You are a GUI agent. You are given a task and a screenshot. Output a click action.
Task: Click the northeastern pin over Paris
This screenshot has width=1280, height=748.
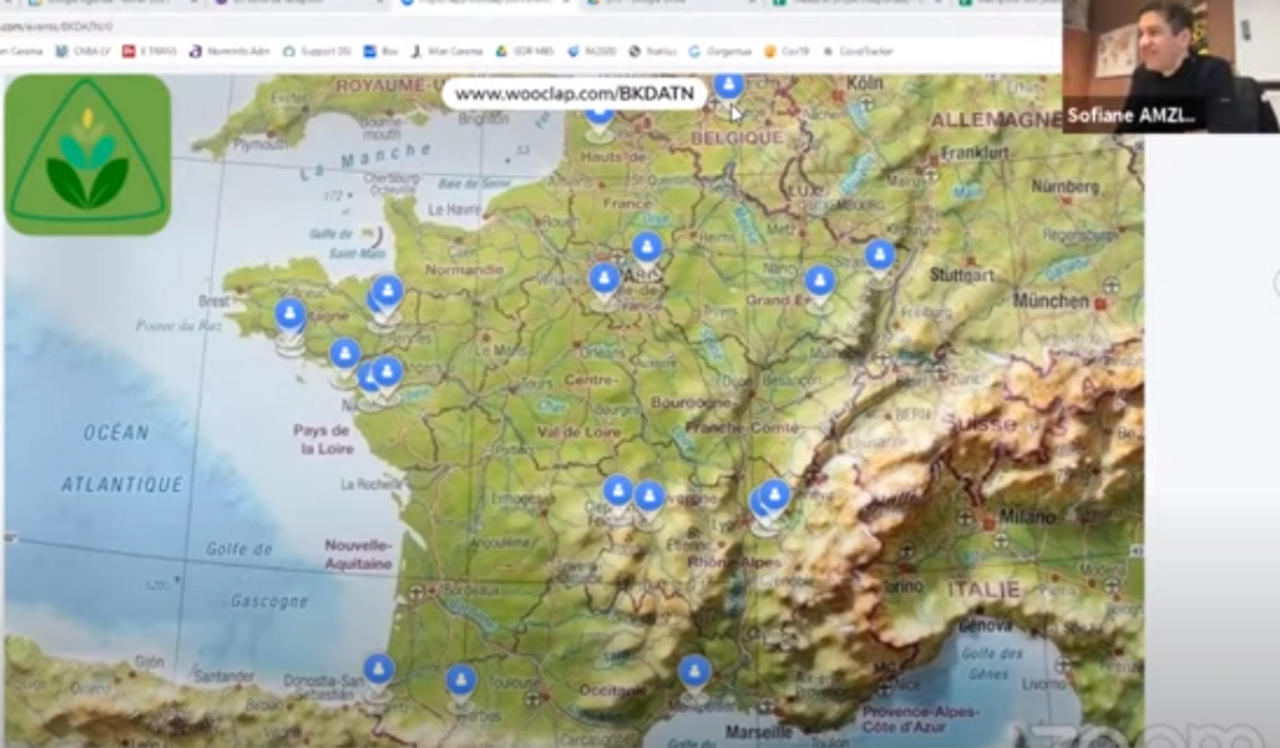648,248
